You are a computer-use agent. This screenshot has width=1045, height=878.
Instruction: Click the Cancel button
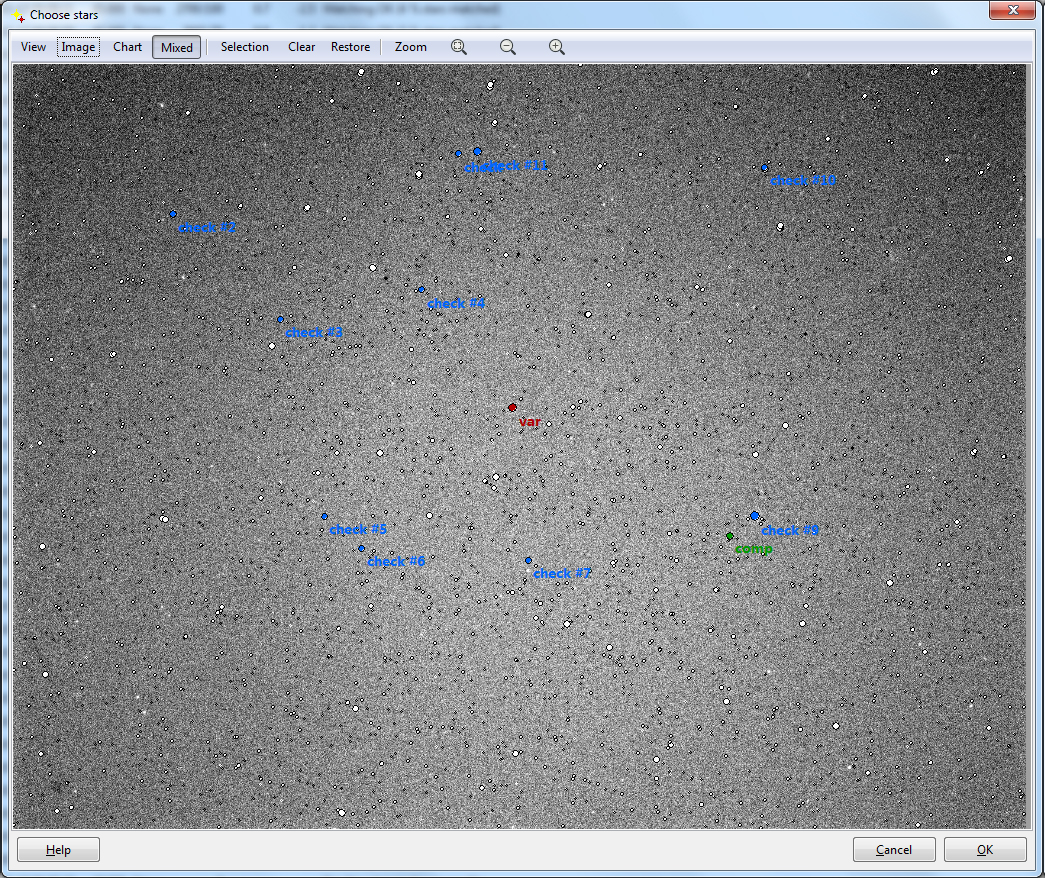tap(894, 849)
